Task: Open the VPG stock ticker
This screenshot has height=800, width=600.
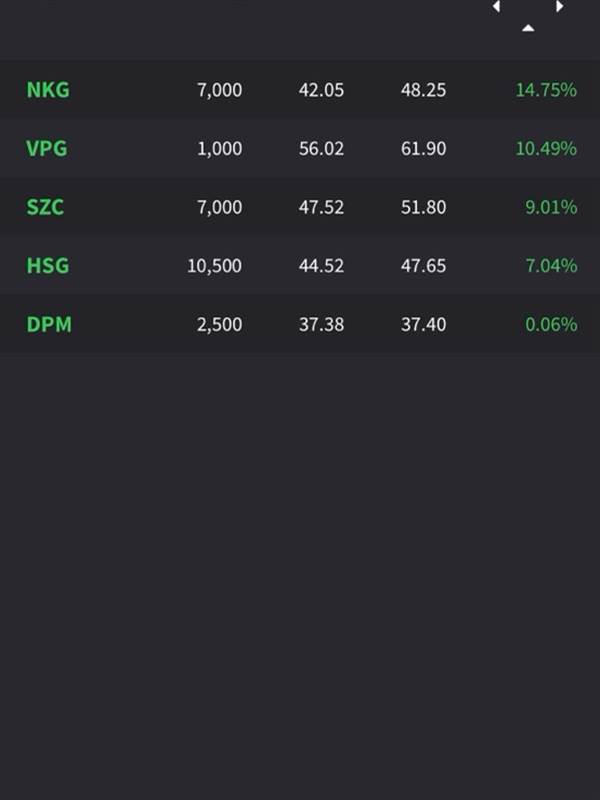Action: coord(47,148)
